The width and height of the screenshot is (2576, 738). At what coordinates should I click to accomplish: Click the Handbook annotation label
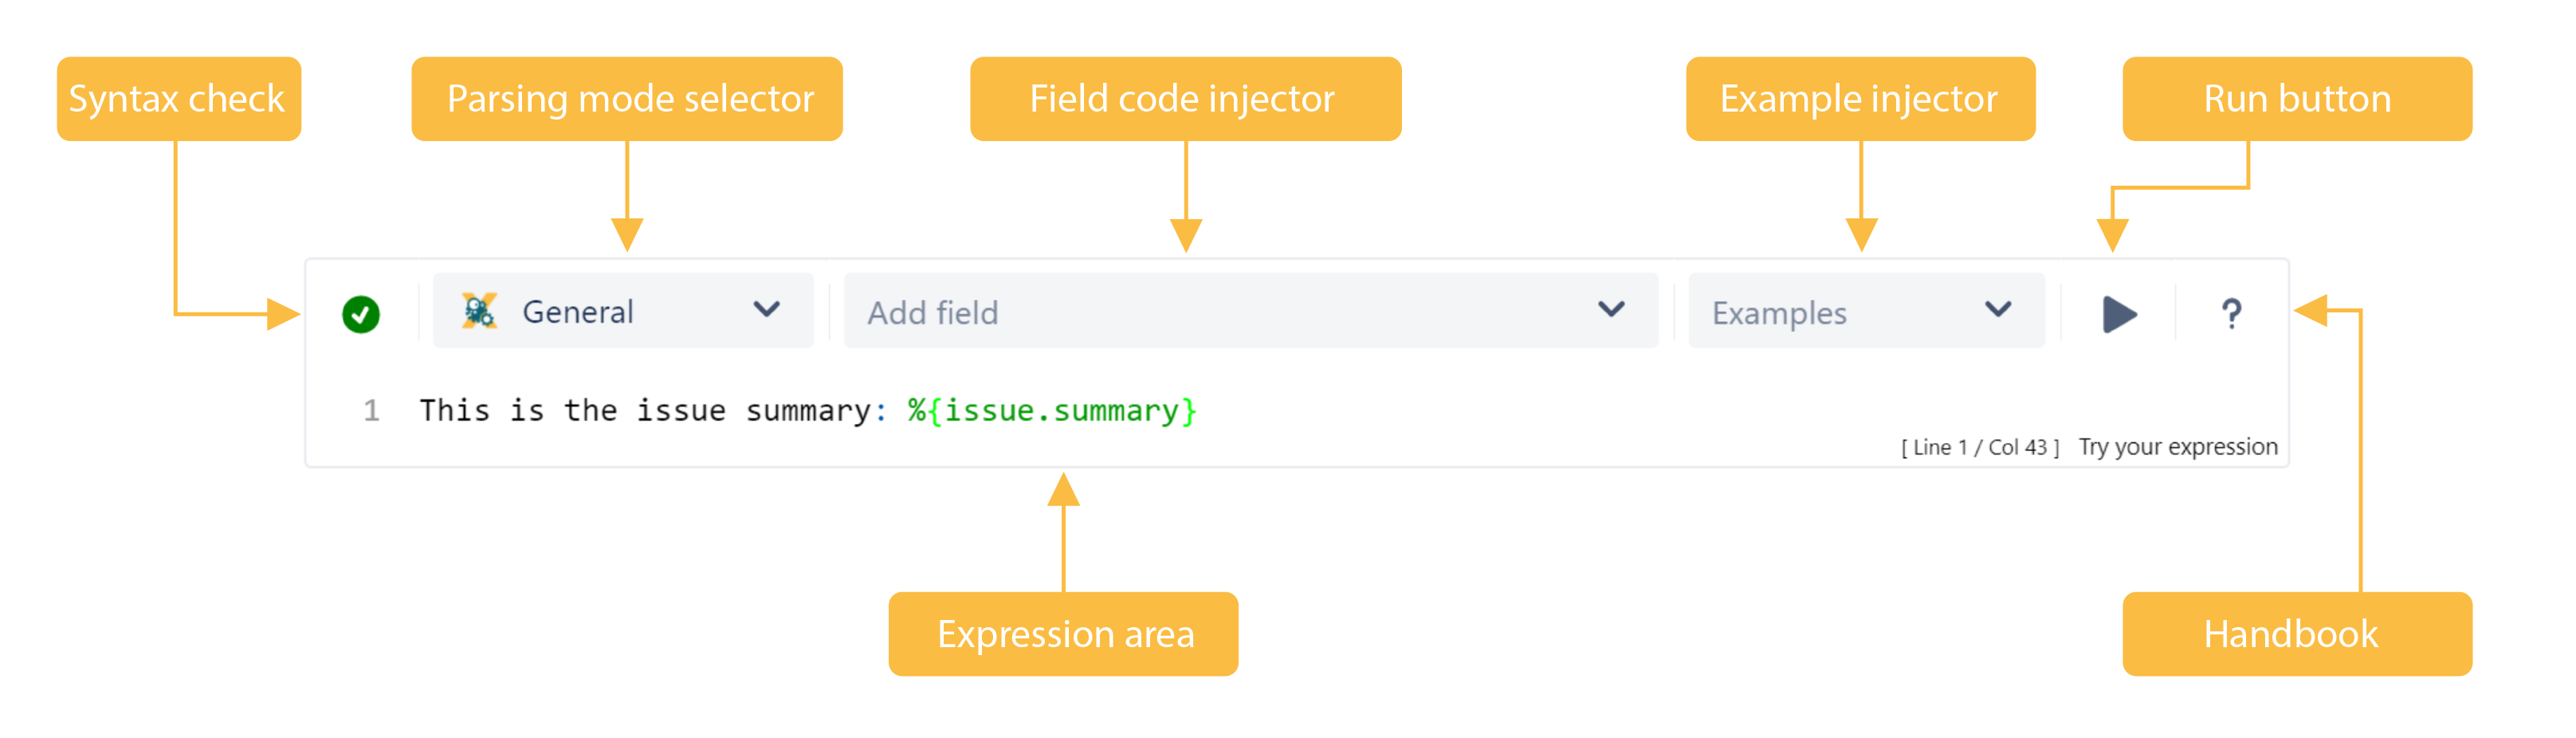click(2297, 634)
